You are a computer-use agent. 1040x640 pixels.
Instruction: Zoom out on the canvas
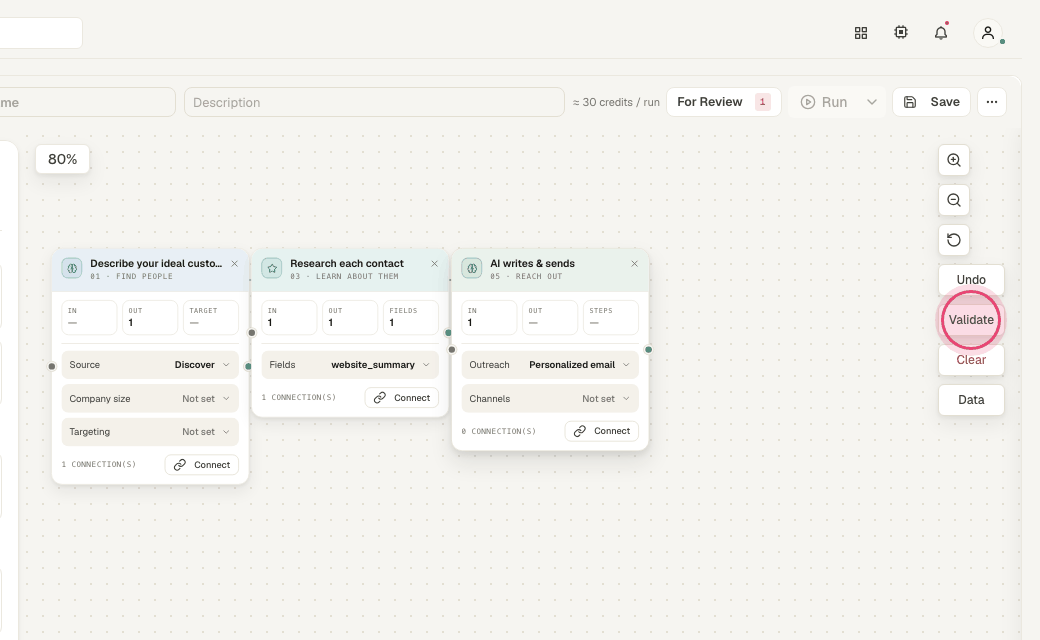tap(954, 200)
